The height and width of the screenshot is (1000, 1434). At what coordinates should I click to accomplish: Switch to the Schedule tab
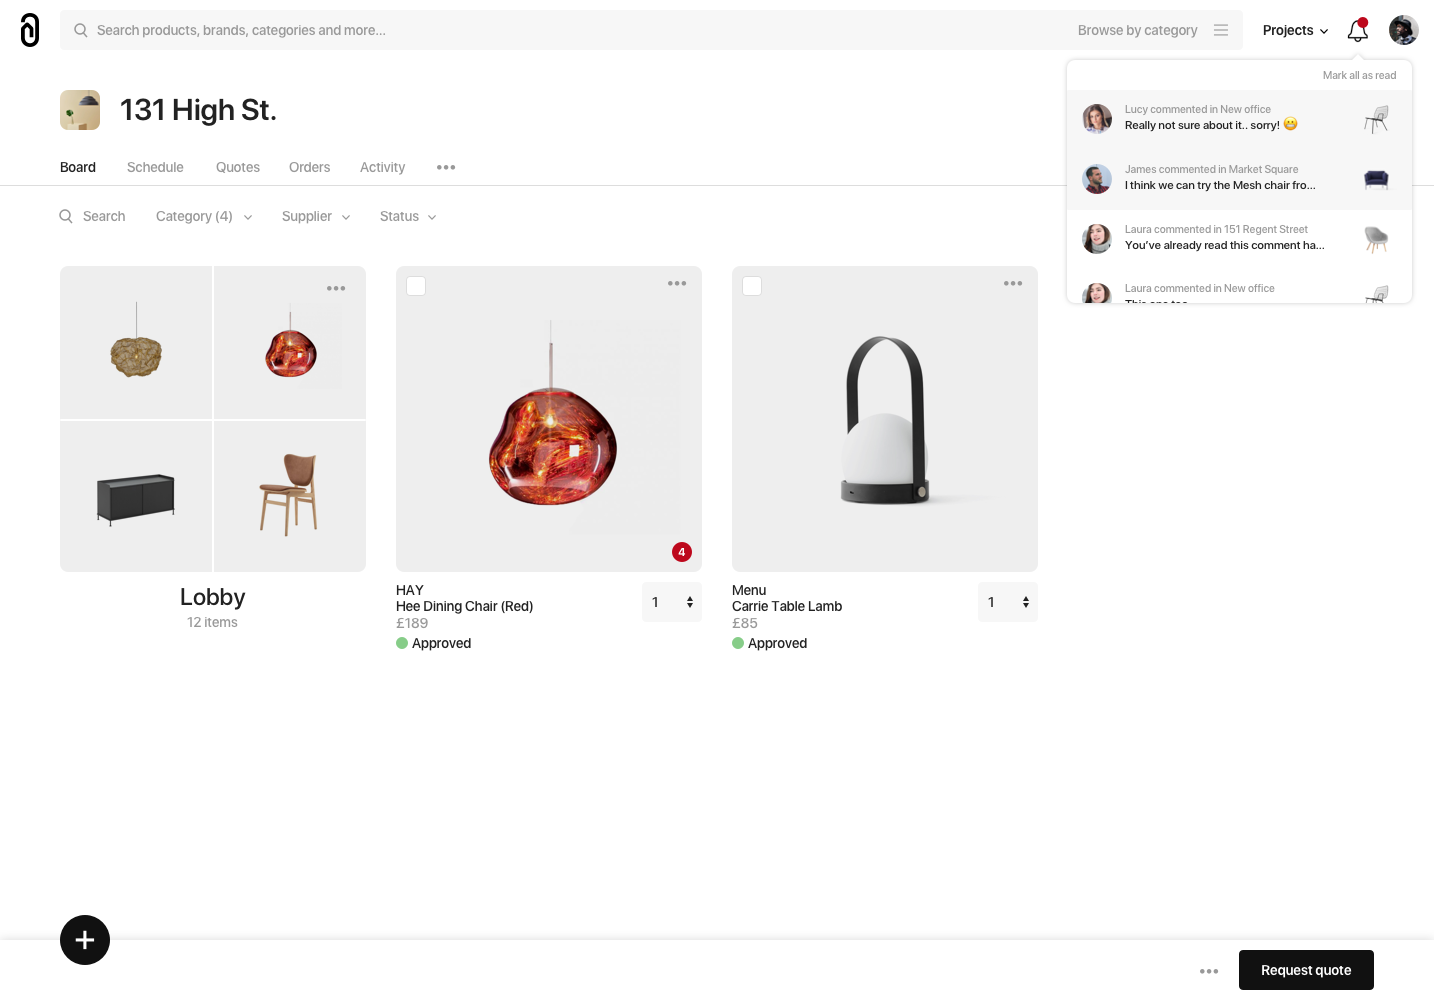(x=155, y=167)
